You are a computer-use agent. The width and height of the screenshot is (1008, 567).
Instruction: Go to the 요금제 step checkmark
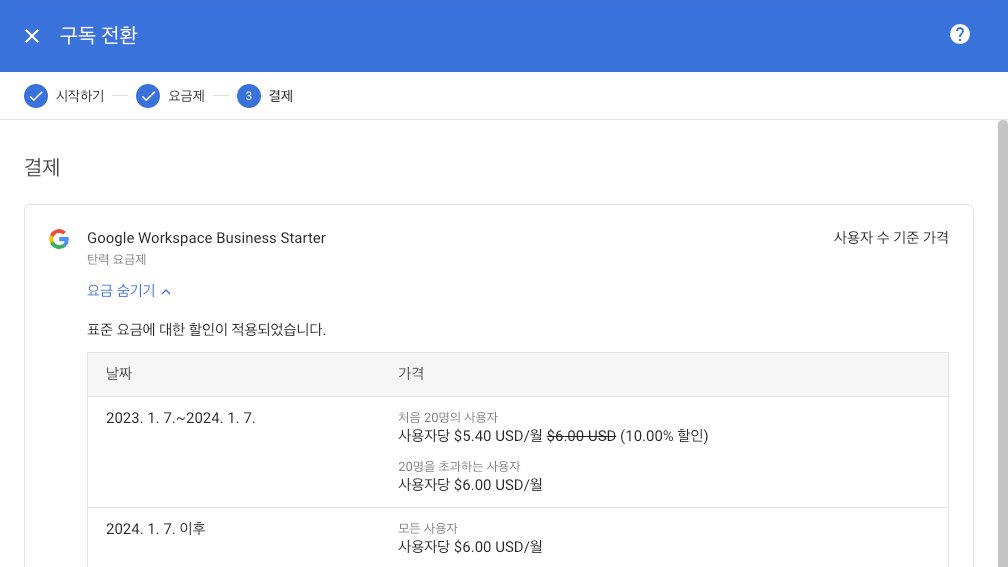coord(148,96)
